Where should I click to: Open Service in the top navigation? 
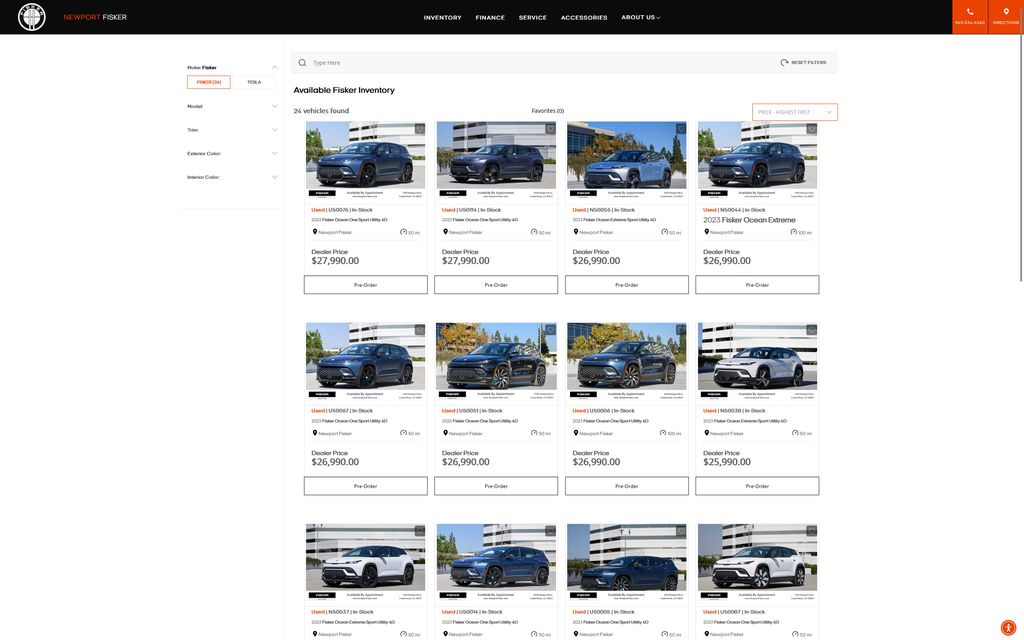coord(532,18)
